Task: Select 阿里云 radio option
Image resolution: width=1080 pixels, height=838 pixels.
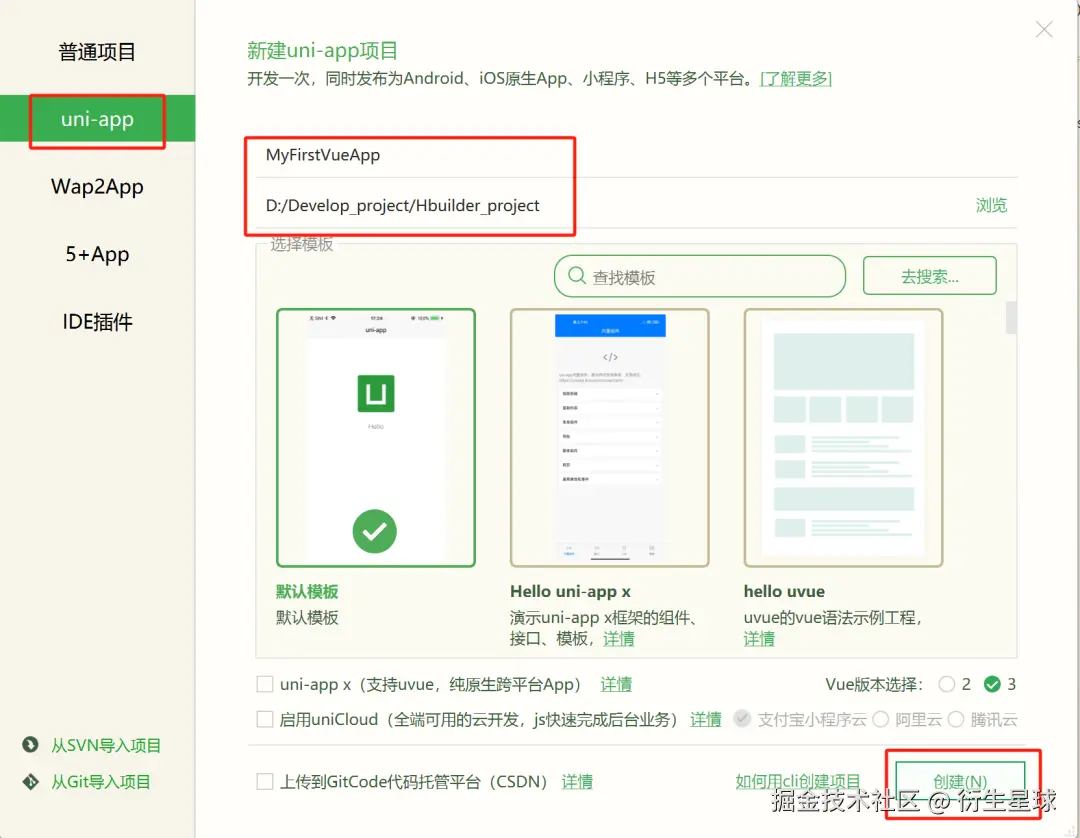Action: coord(880,719)
